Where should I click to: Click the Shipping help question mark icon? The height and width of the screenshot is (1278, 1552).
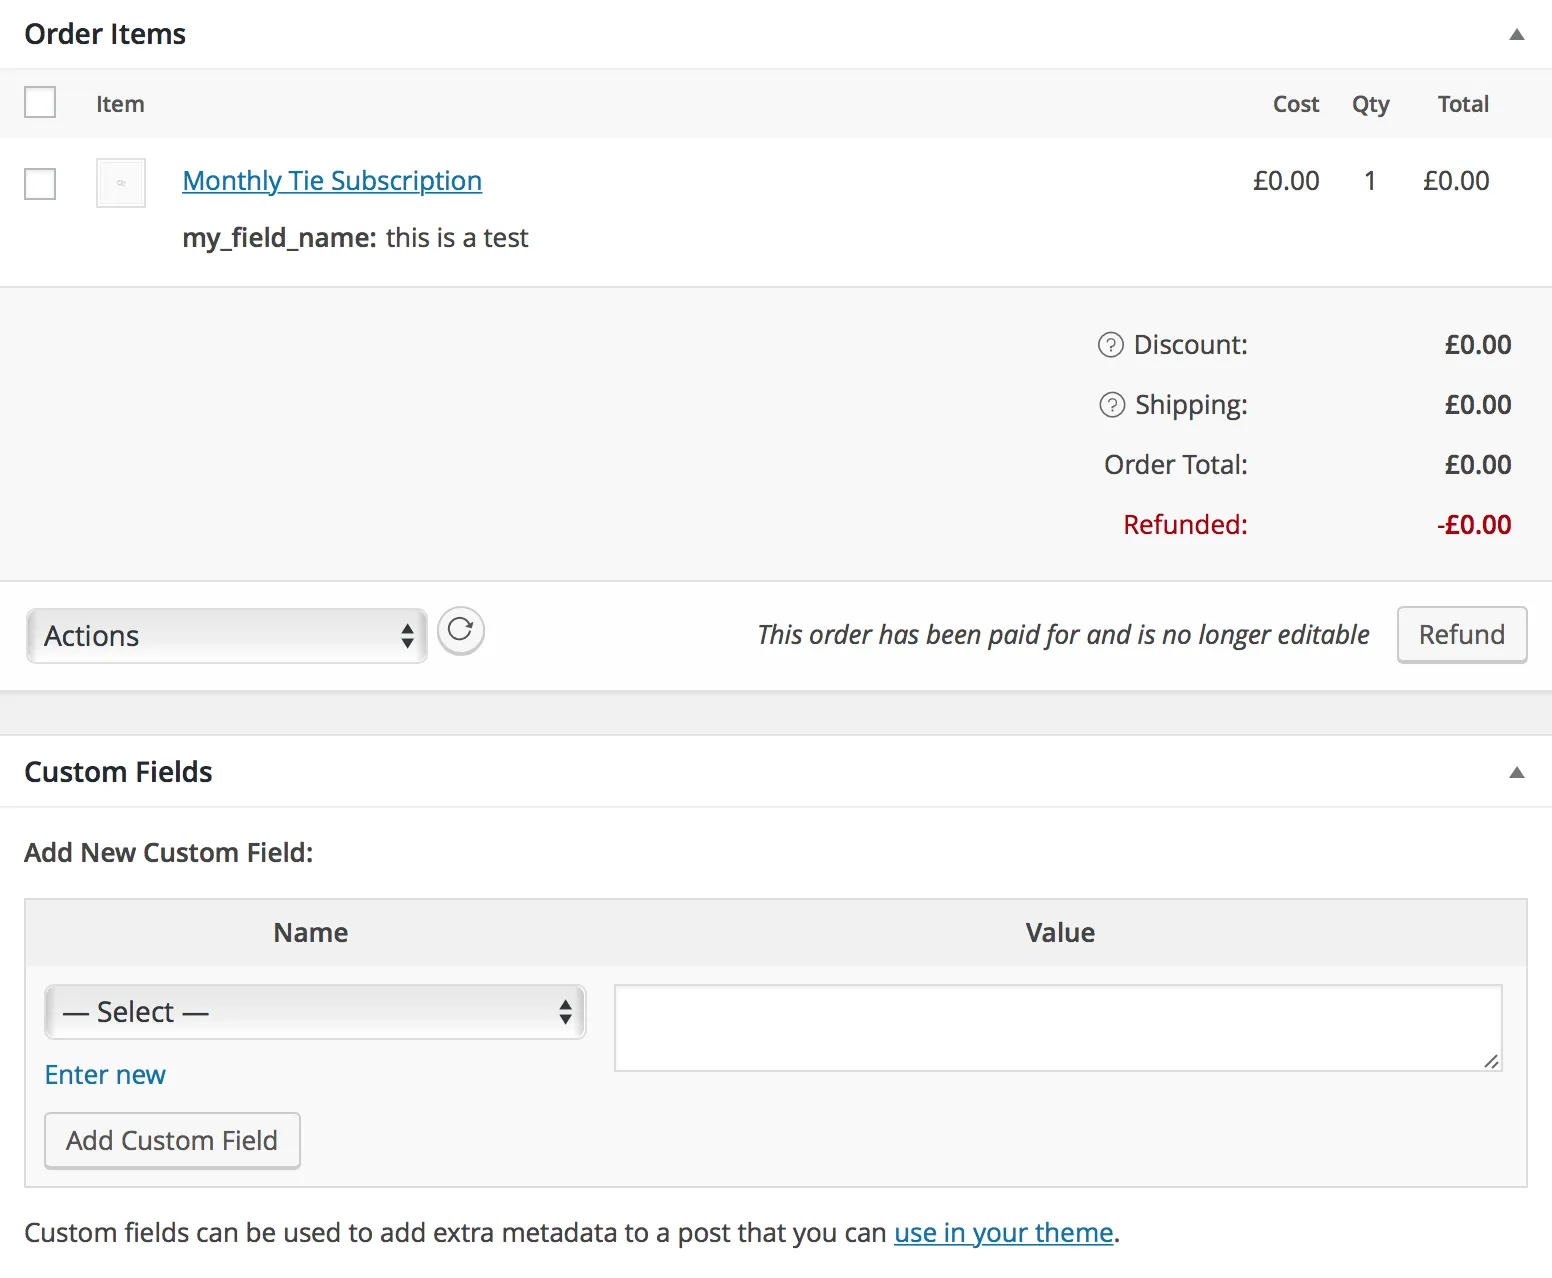pos(1111,405)
